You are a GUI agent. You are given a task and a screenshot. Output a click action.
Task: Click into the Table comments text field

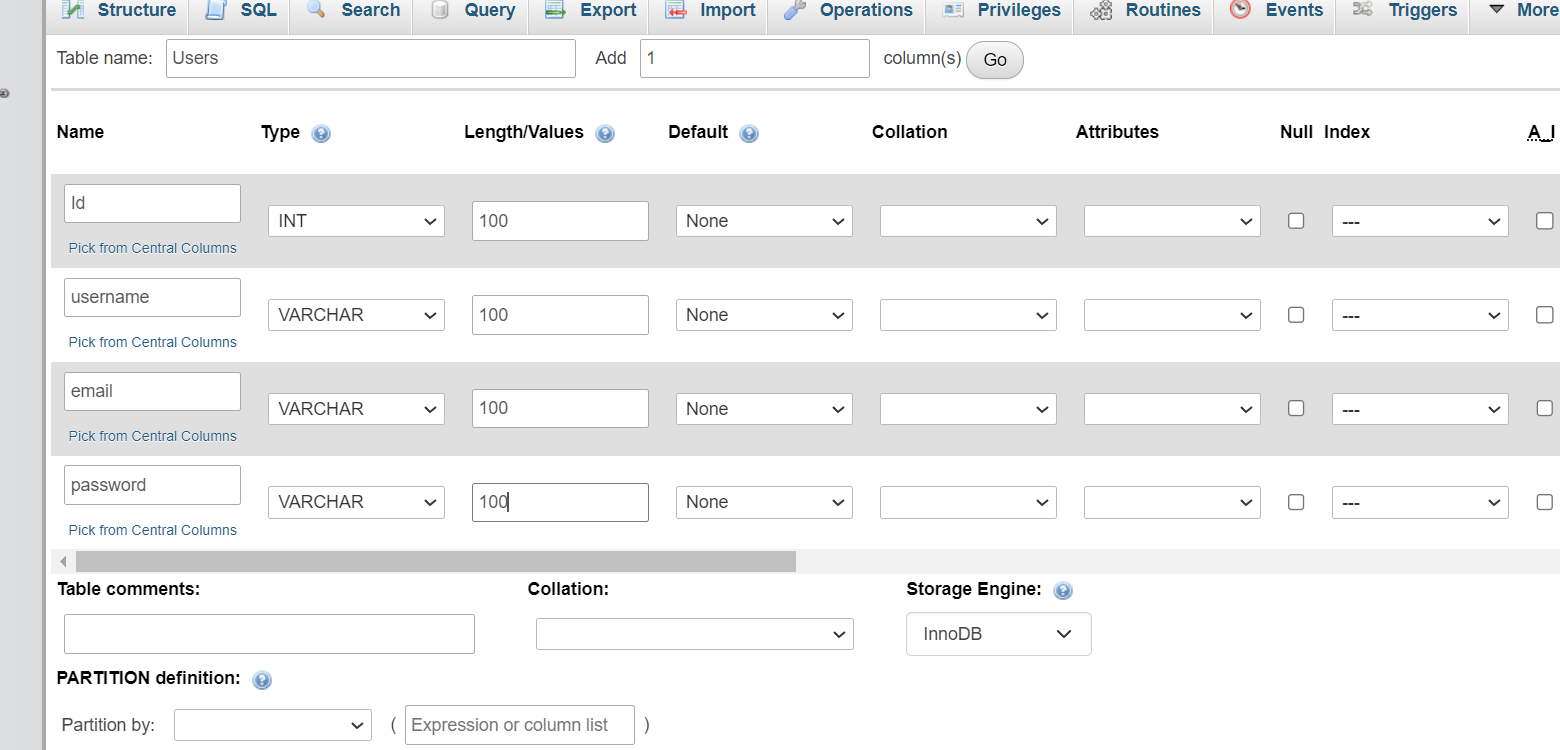pos(269,634)
